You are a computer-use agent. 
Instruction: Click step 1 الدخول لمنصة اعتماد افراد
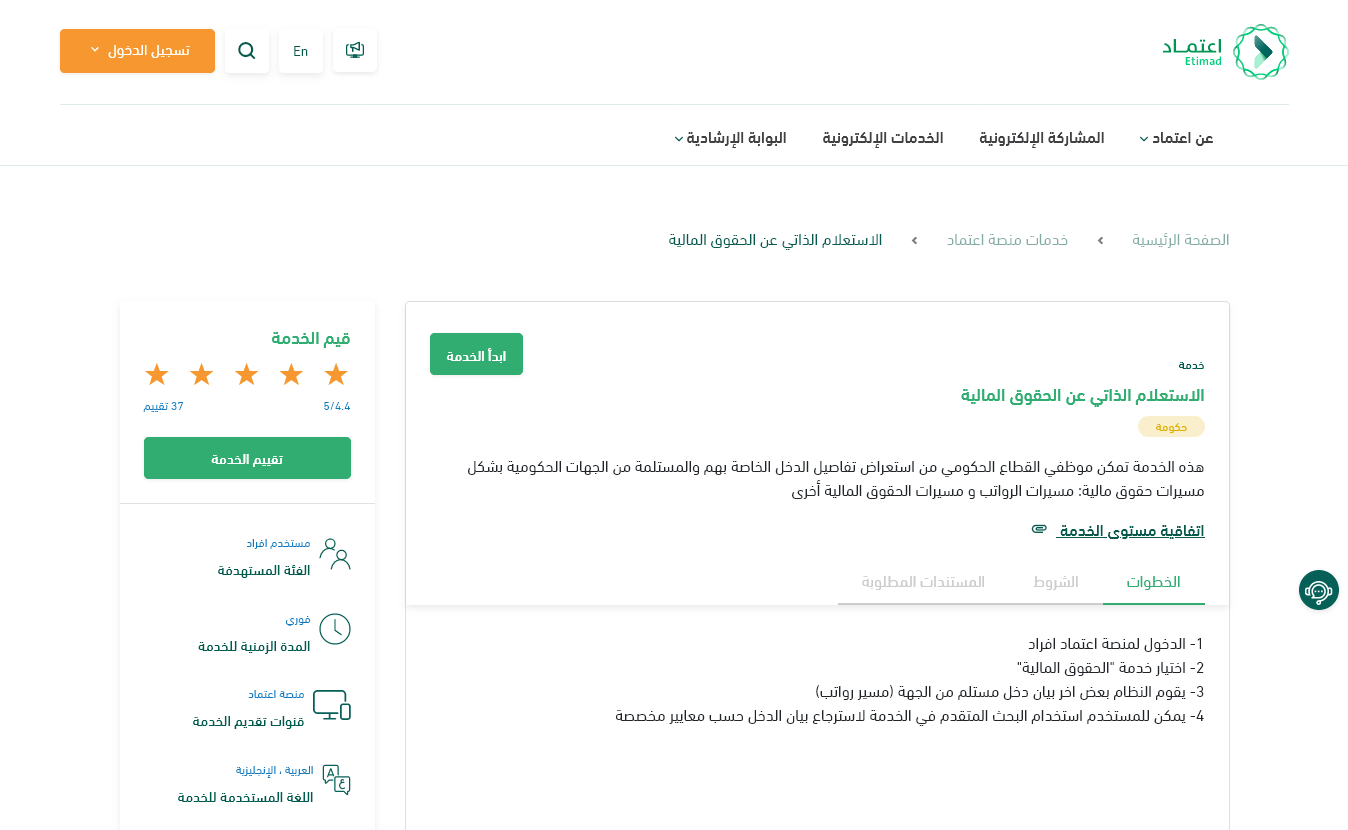(1116, 644)
